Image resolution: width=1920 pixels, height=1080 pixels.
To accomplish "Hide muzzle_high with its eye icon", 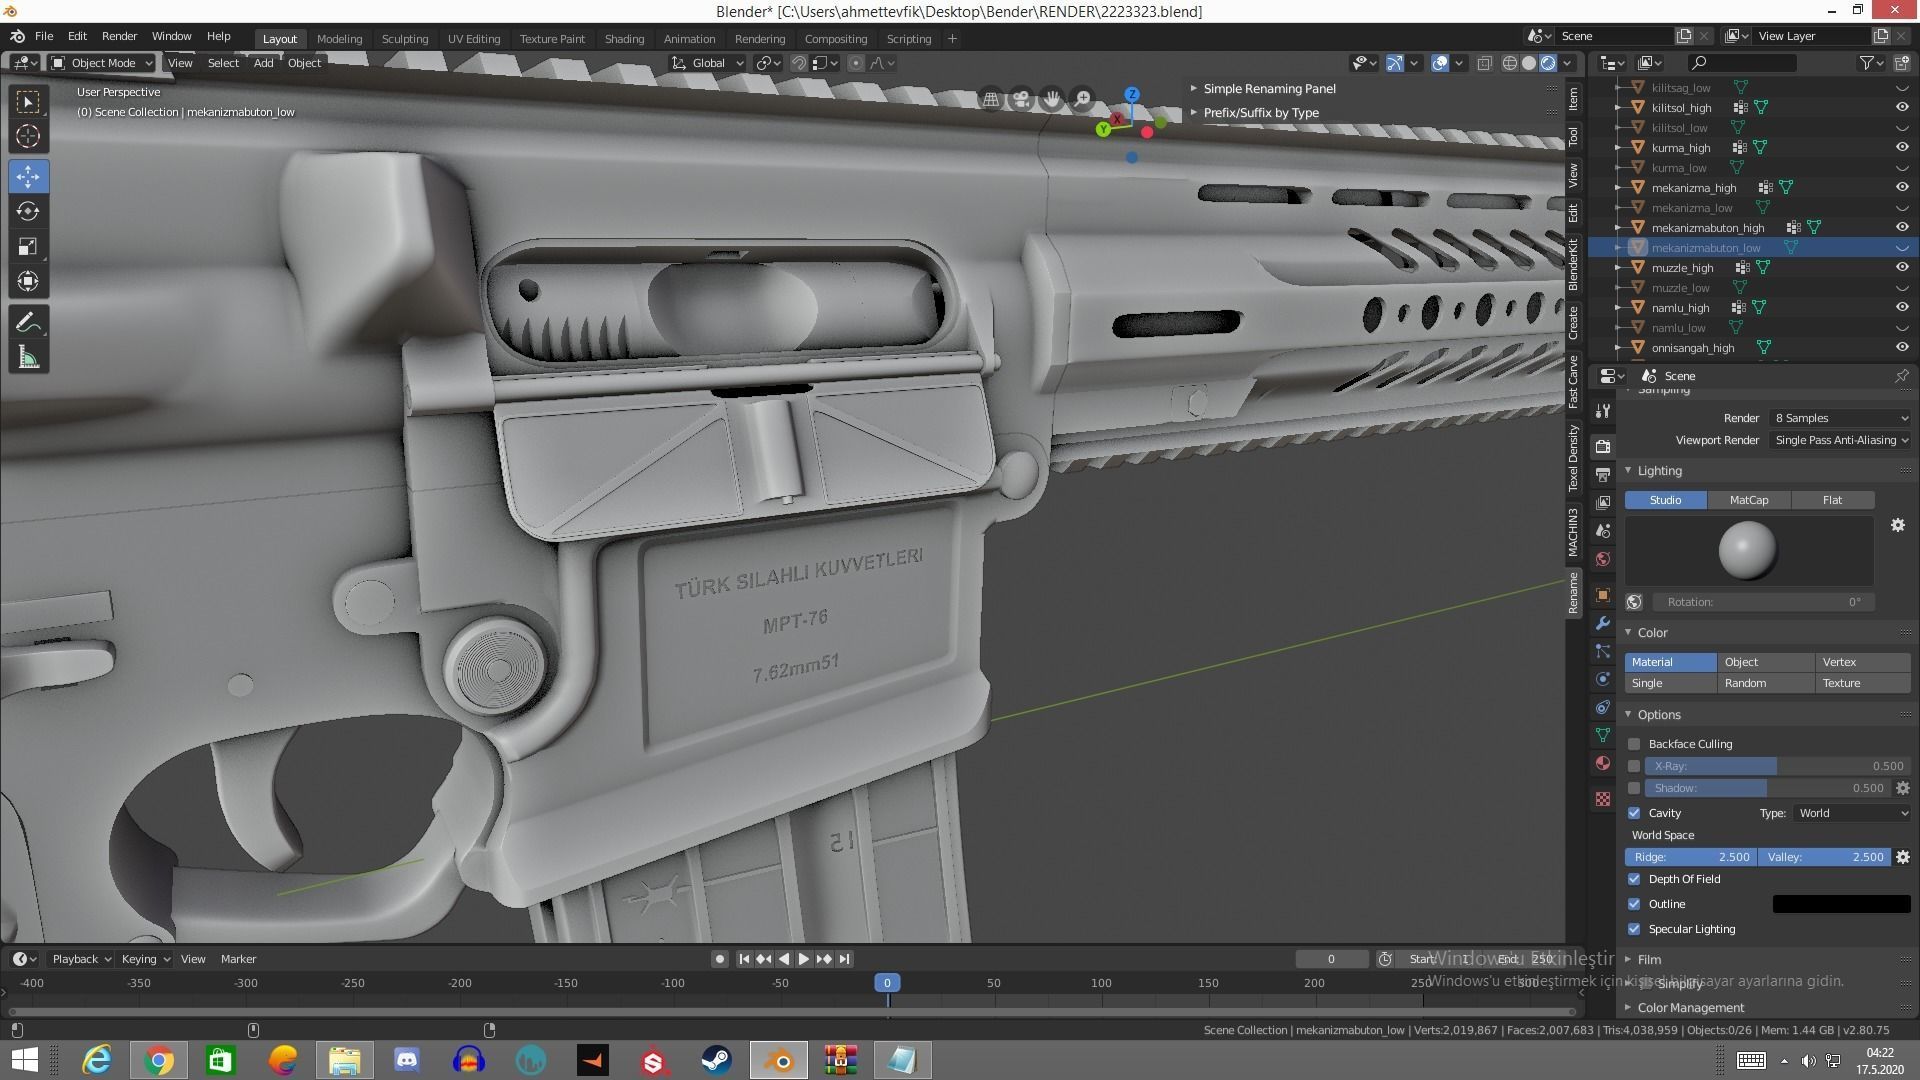I will (x=1901, y=268).
